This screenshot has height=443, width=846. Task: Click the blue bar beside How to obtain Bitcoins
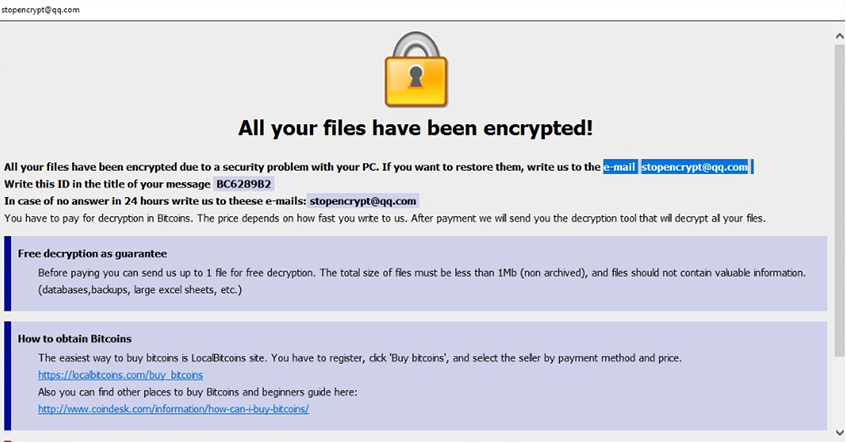click(x=7, y=375)
